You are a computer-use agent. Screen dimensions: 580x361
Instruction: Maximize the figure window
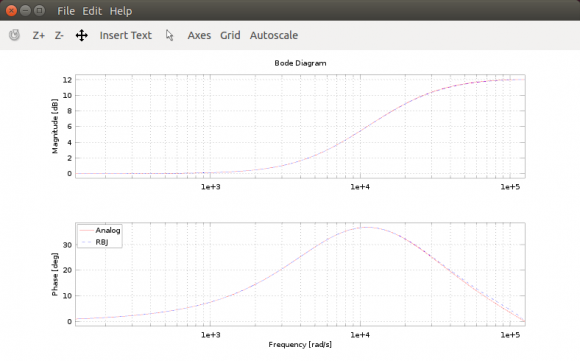(39, 11)
